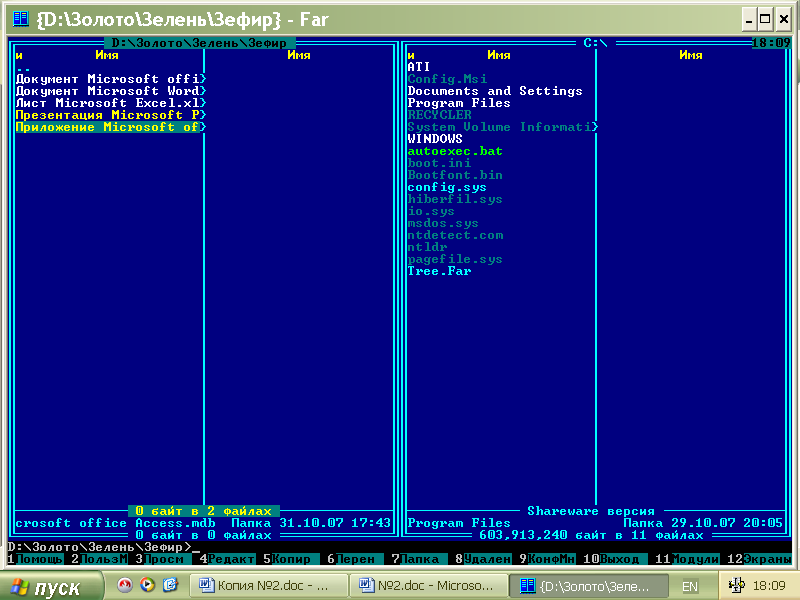
Task: Select 'System Volume Informati' folder
Action: tap(503, 127)
